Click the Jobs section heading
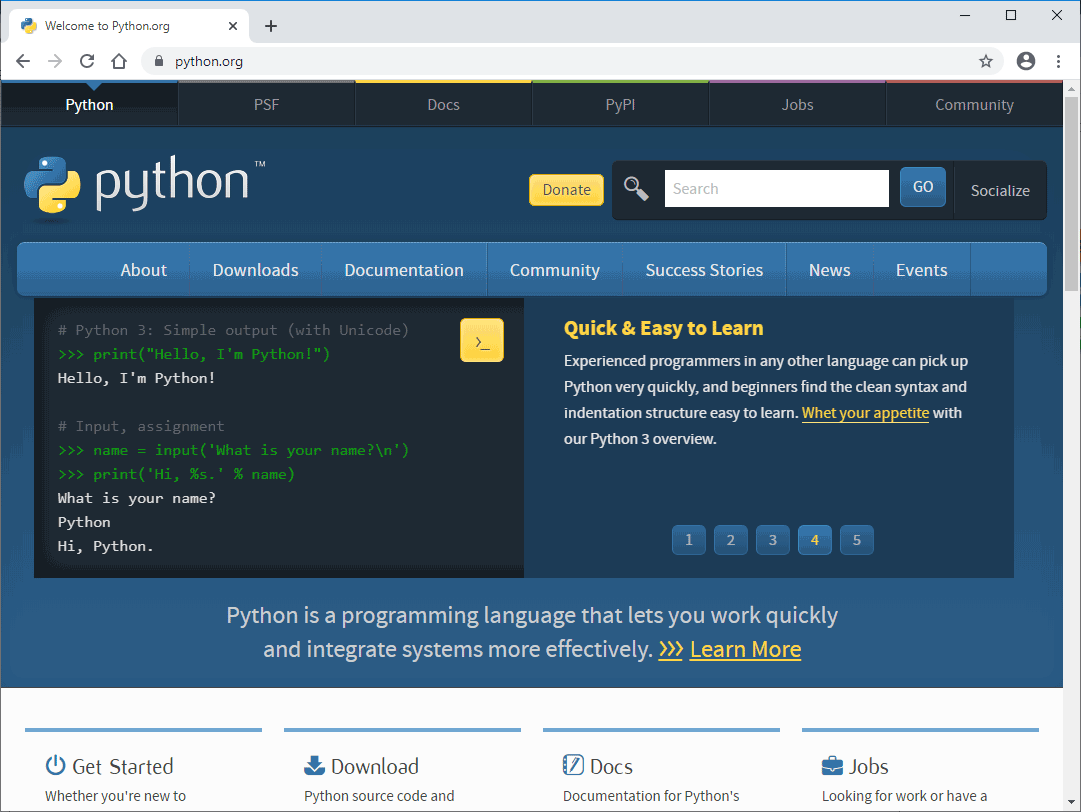Screen dimensions: 1081x812 [869, 767]
